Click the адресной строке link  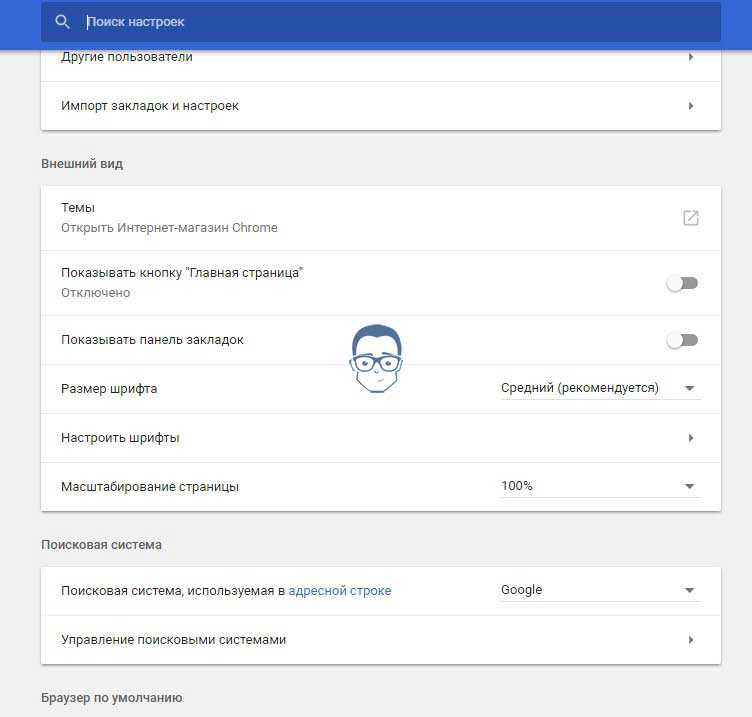pos(340,591)
